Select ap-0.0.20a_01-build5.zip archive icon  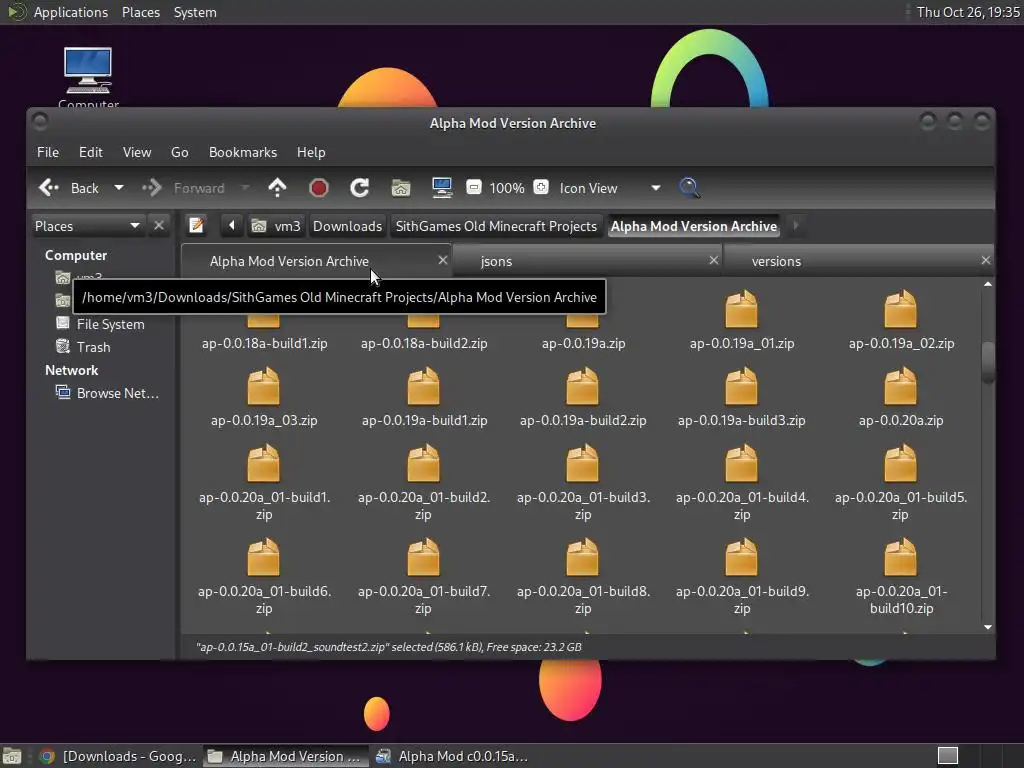click(901, 463)
